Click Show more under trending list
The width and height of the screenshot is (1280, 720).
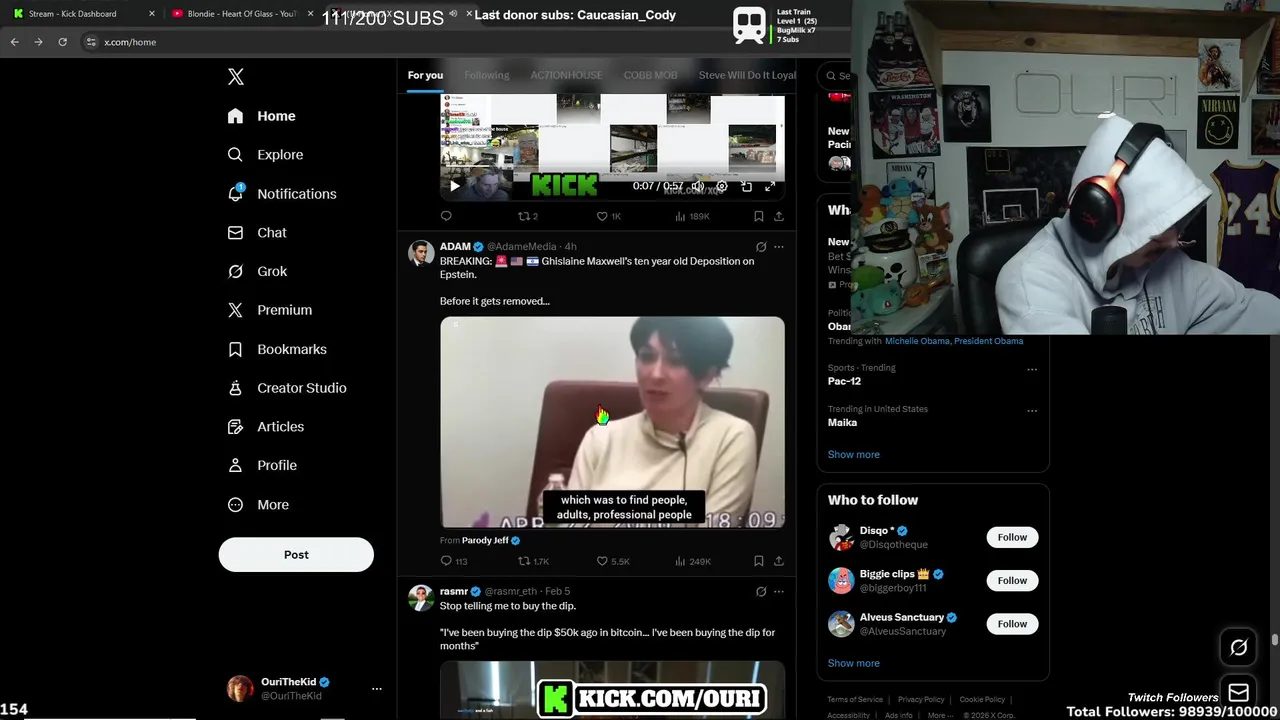853,455
